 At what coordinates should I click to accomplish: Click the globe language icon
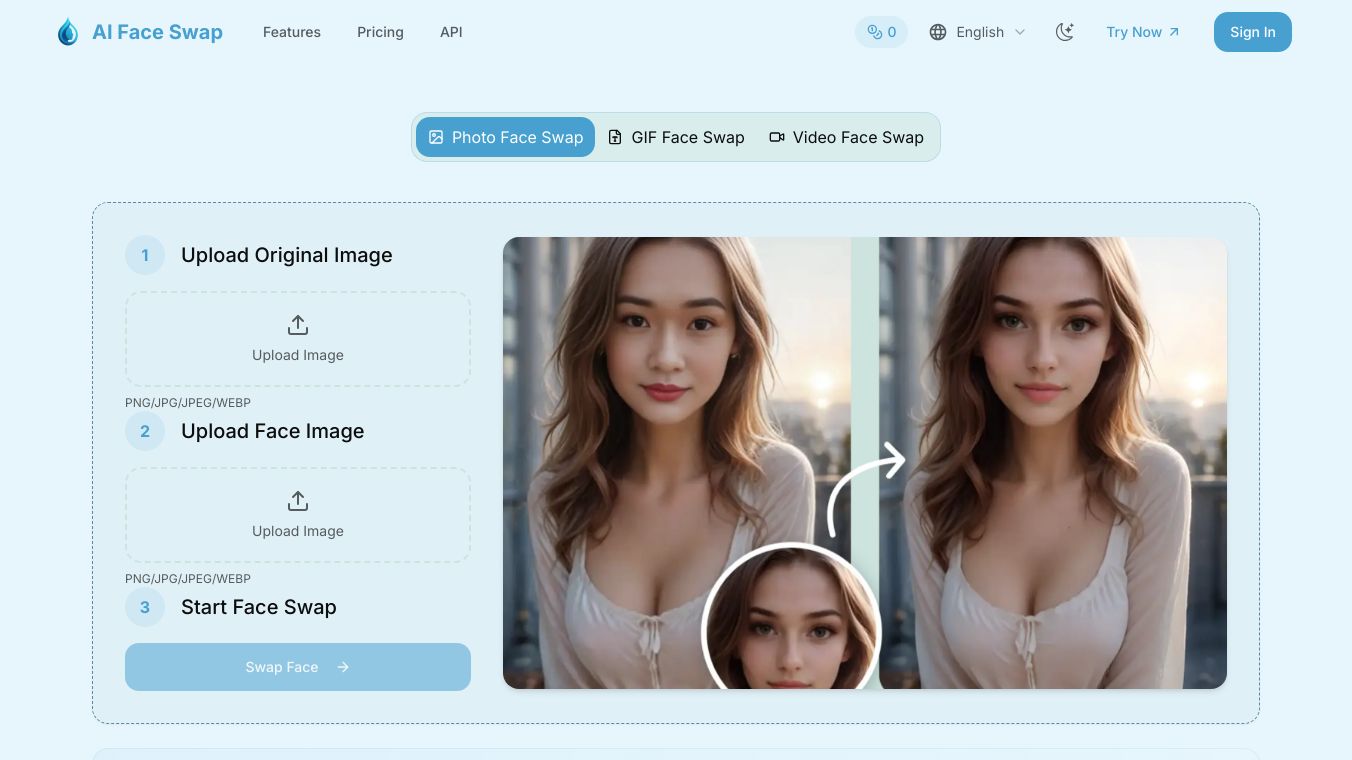[938, 32]
